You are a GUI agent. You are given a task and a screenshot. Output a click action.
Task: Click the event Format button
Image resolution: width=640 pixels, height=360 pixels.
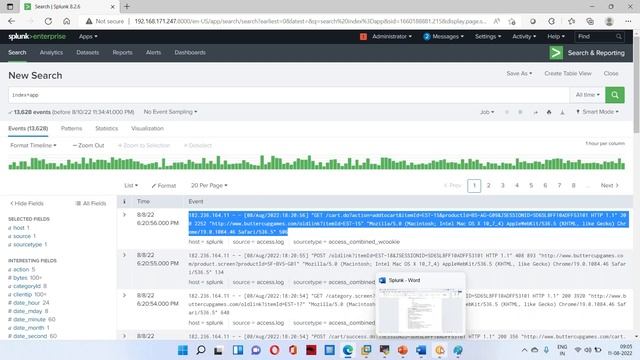(x=164, y=186)
